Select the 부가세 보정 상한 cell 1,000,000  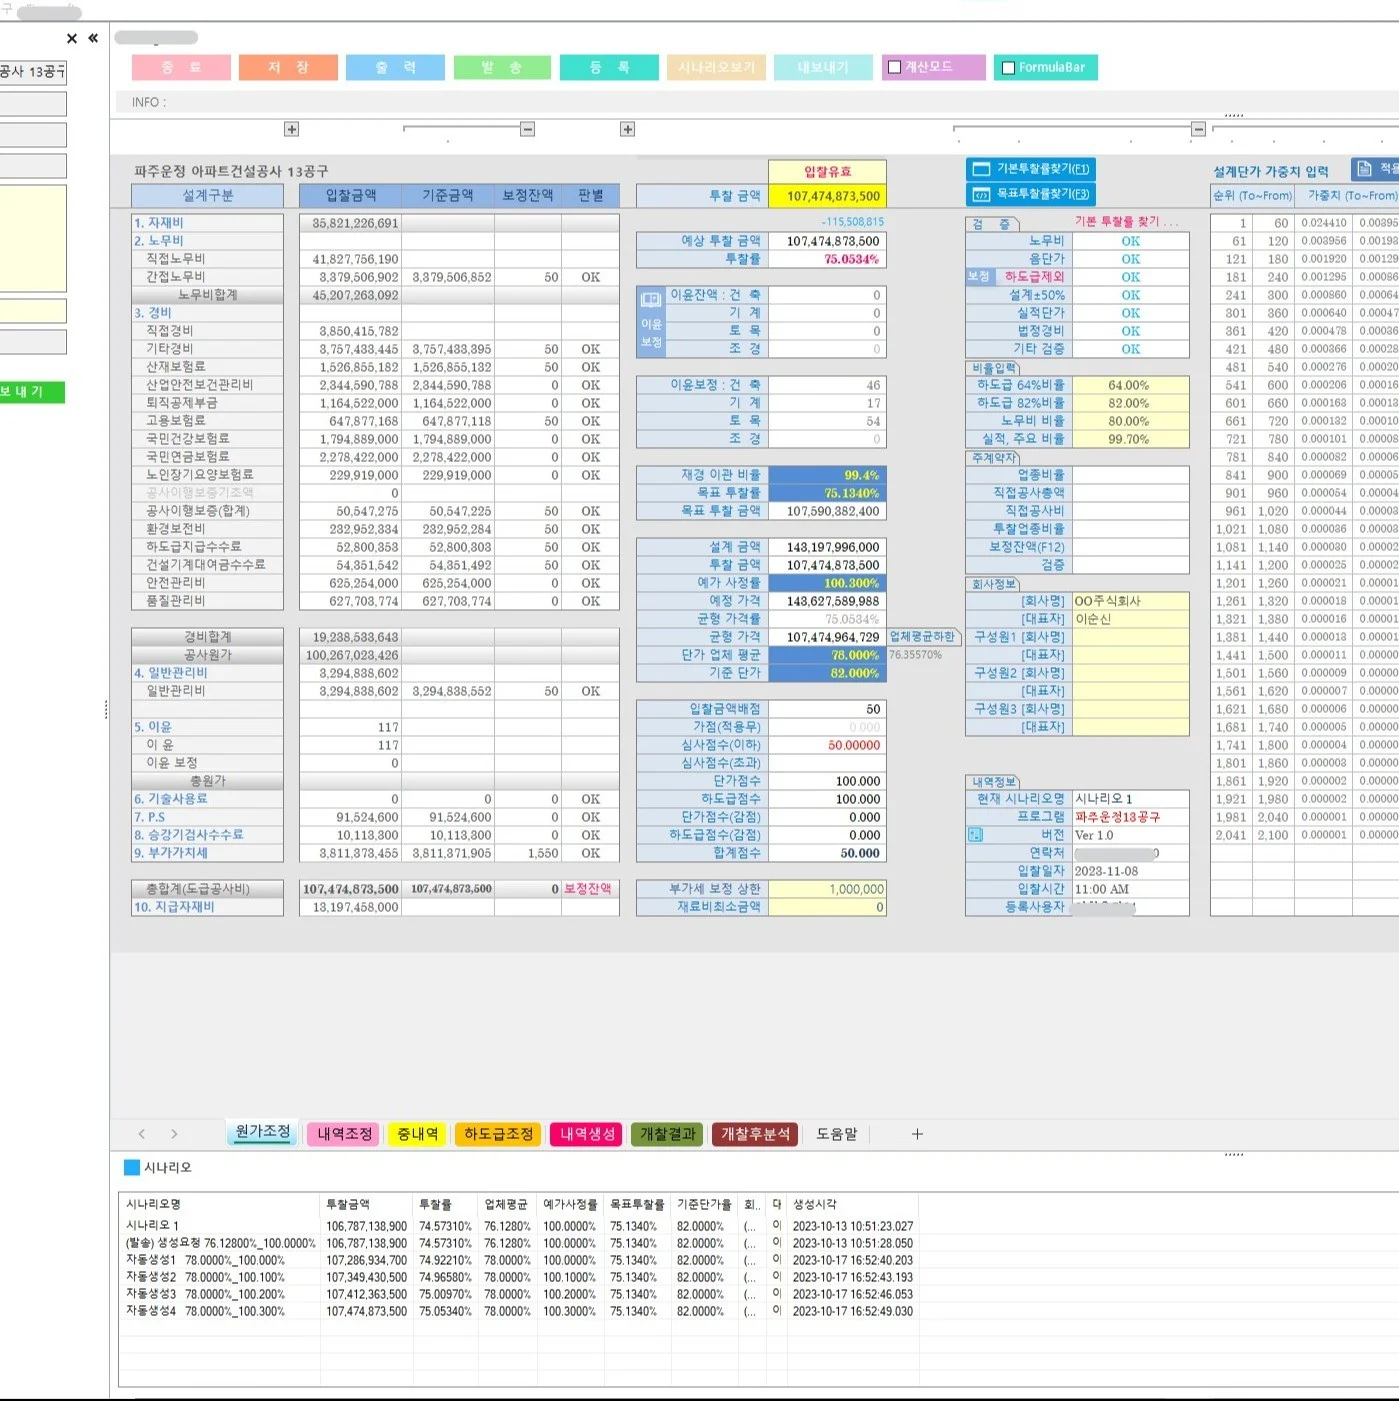pyautogui.click(x=827, y=889)
